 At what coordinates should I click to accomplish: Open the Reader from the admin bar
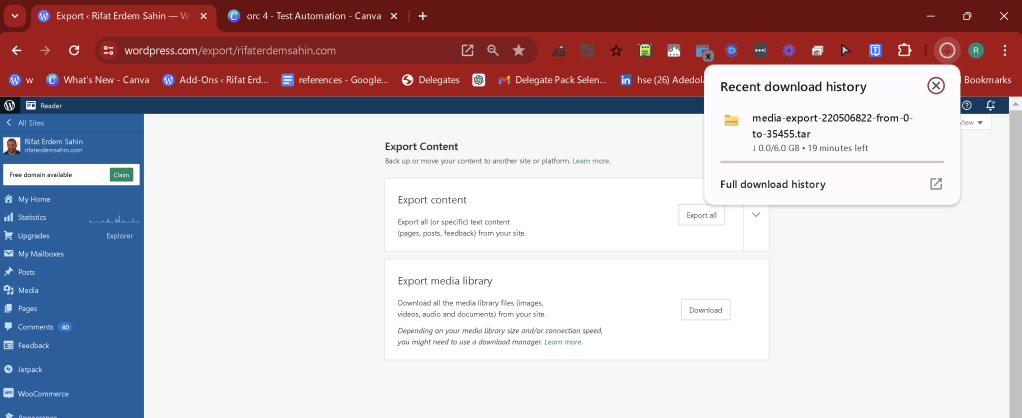(44, 105)
